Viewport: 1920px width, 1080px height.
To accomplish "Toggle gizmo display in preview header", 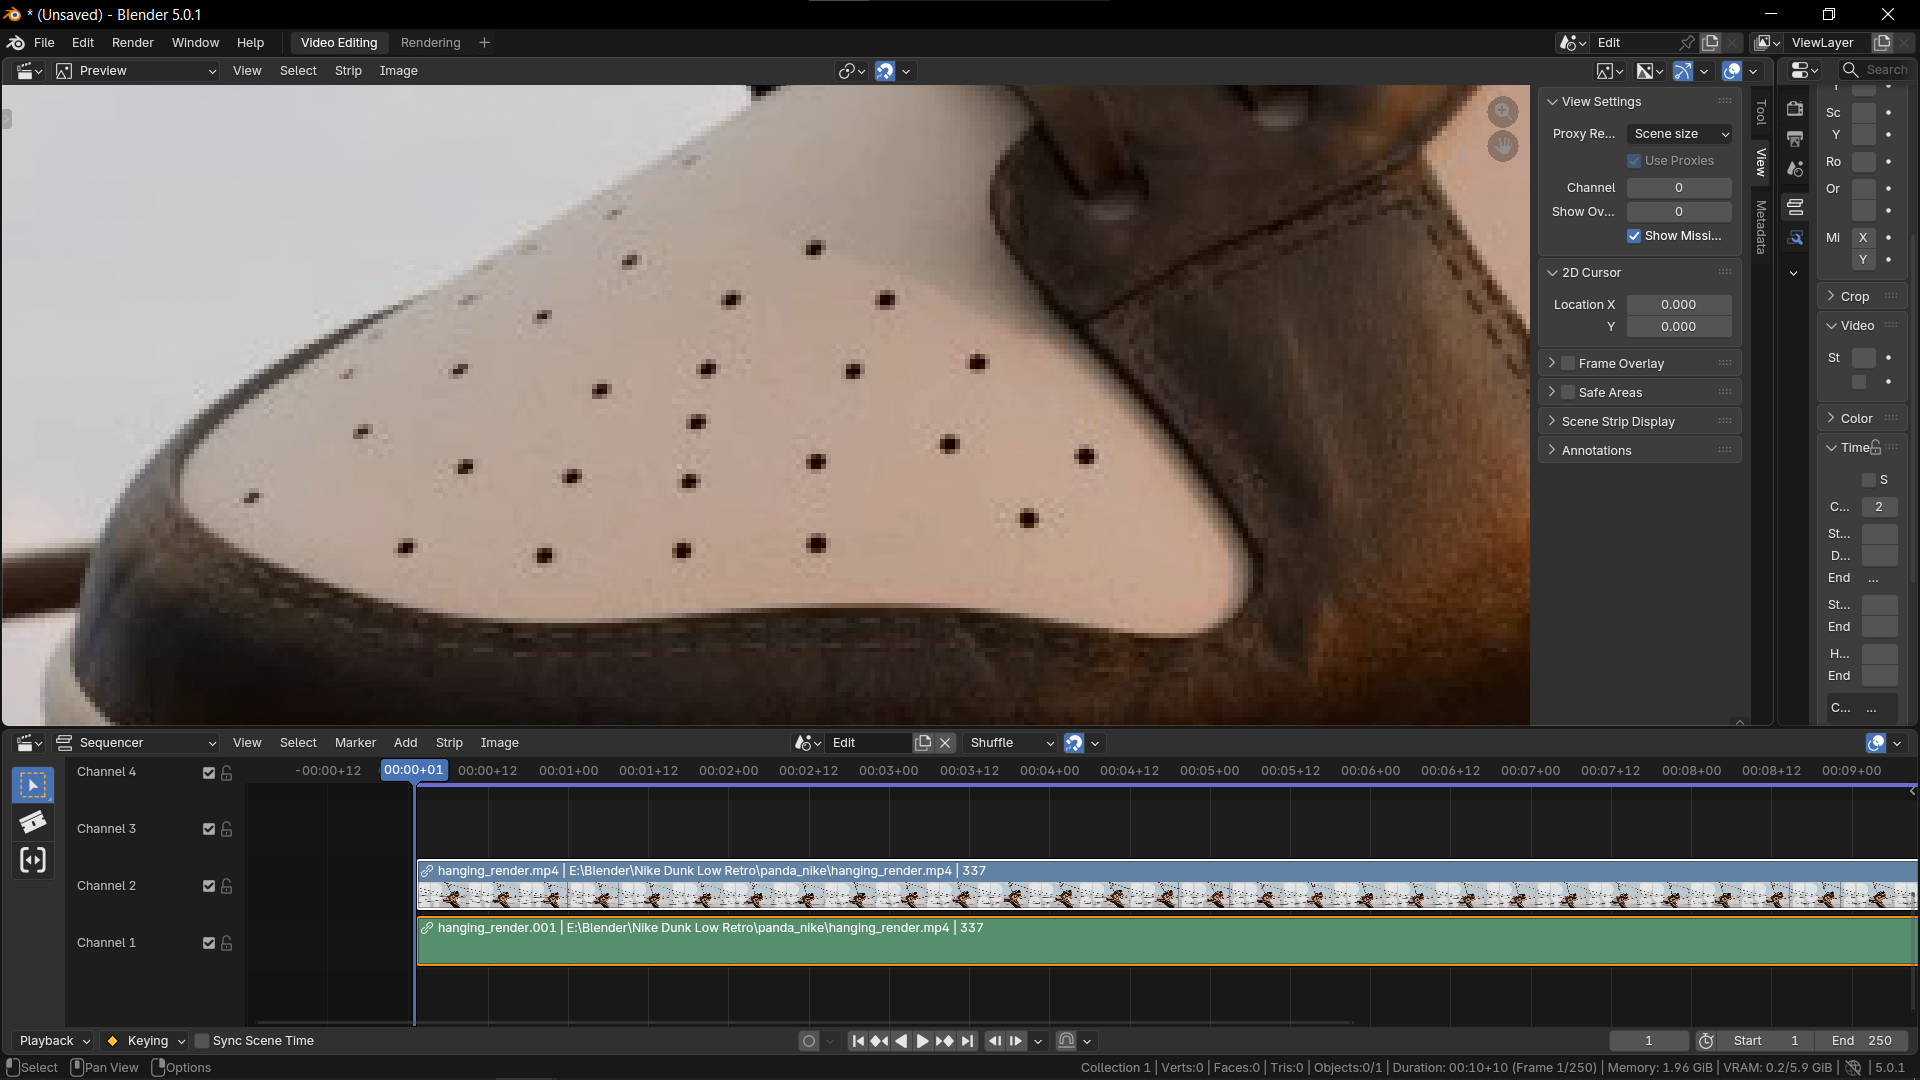I will click(x=1683, y=71).
